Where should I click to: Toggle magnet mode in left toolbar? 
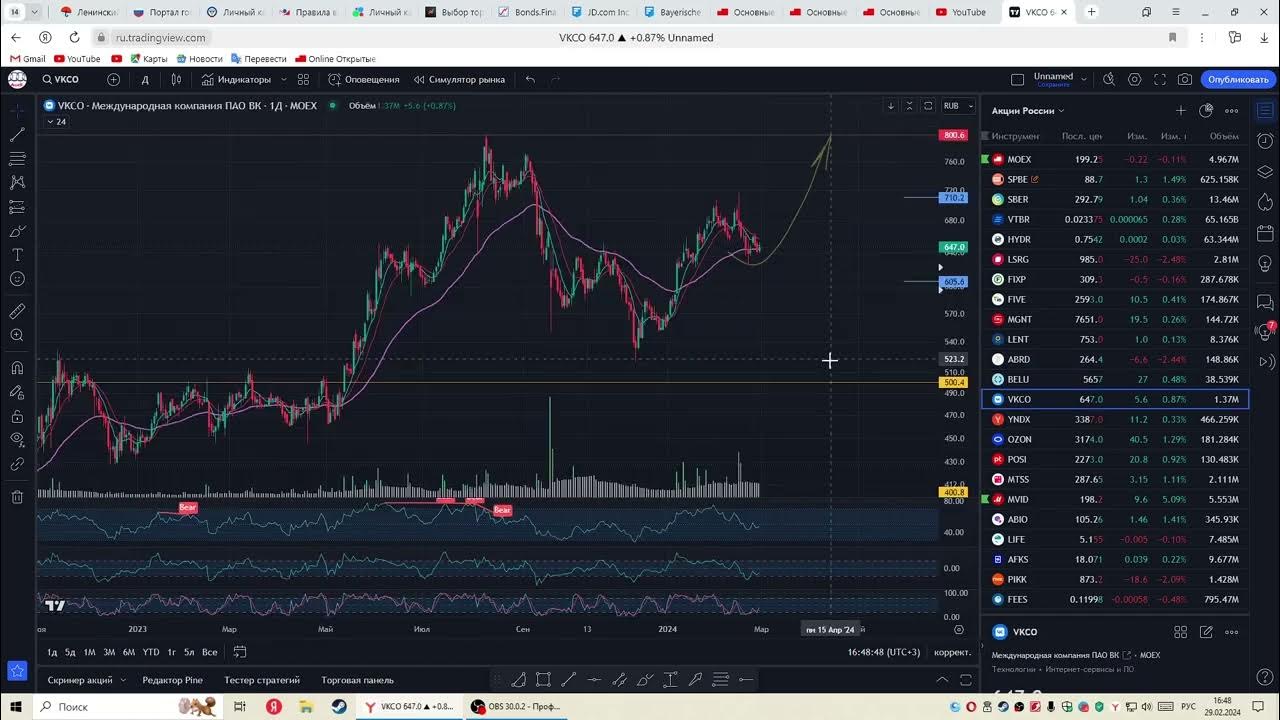[17, 368]
